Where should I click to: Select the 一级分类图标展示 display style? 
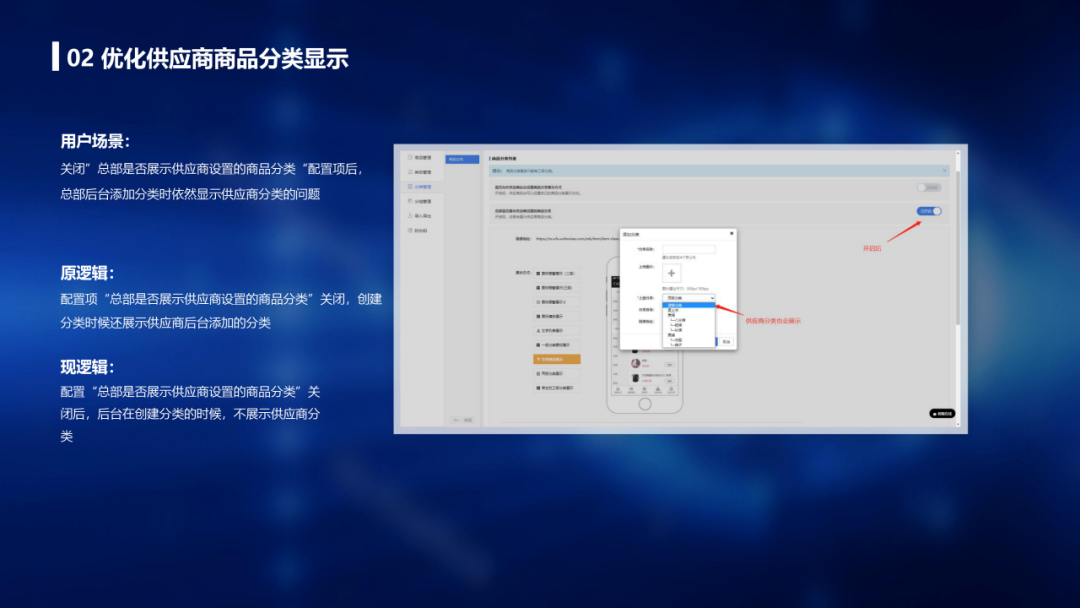(556, 345)
